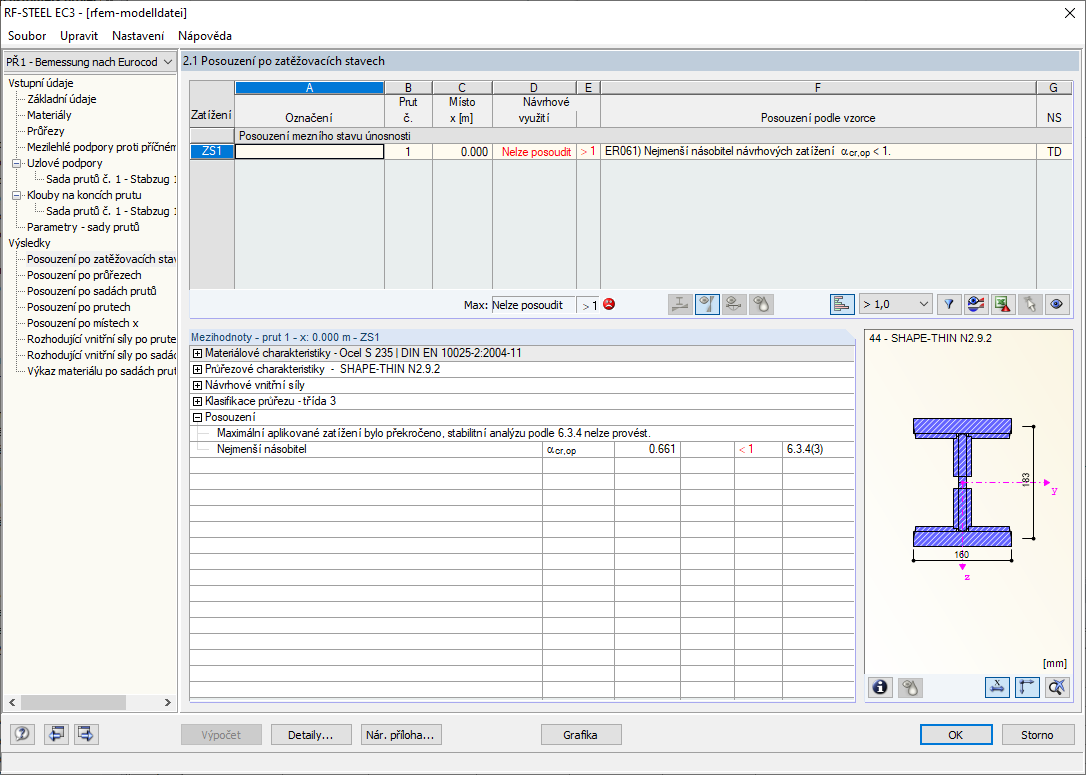
Task: Toggle the color bars display icon
Action: [842, 305]
